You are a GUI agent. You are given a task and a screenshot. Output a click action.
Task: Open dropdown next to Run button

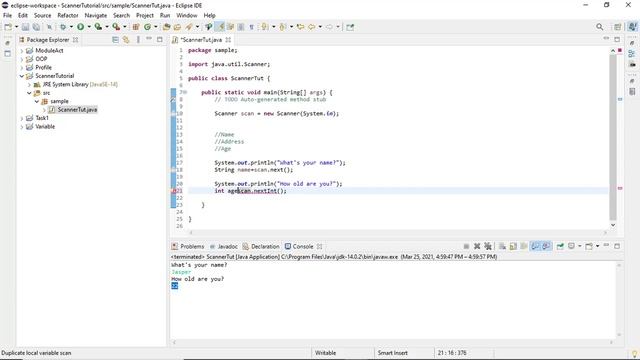coord(89,27)
